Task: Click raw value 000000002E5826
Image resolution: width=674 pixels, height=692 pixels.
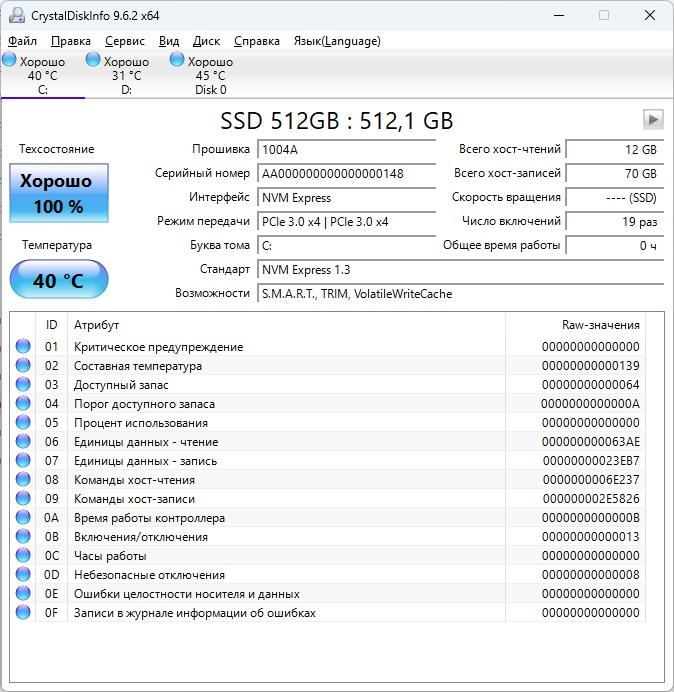Action: coord(591,498)
